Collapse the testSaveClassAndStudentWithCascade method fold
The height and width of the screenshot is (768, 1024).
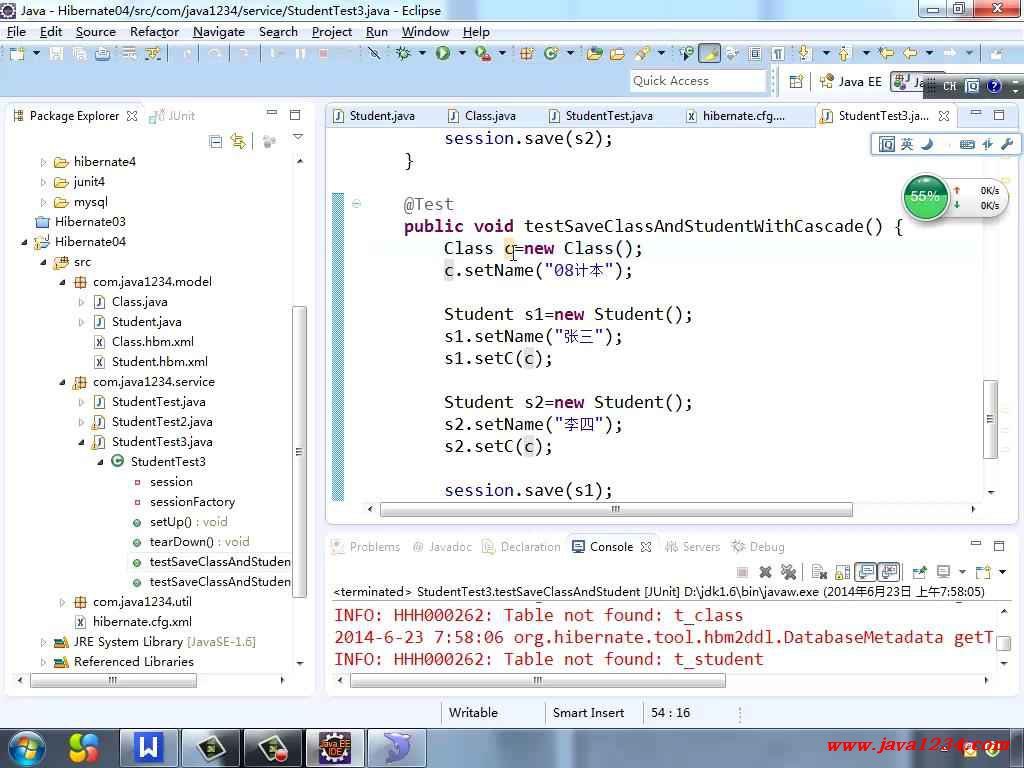coord(357,204)
